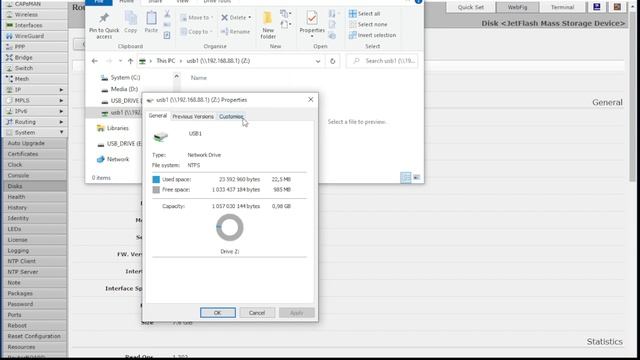Viewport: 640px width, 360px height.
Task: Expand MPLS submenu in RouterOS
Action: (34, 100)
